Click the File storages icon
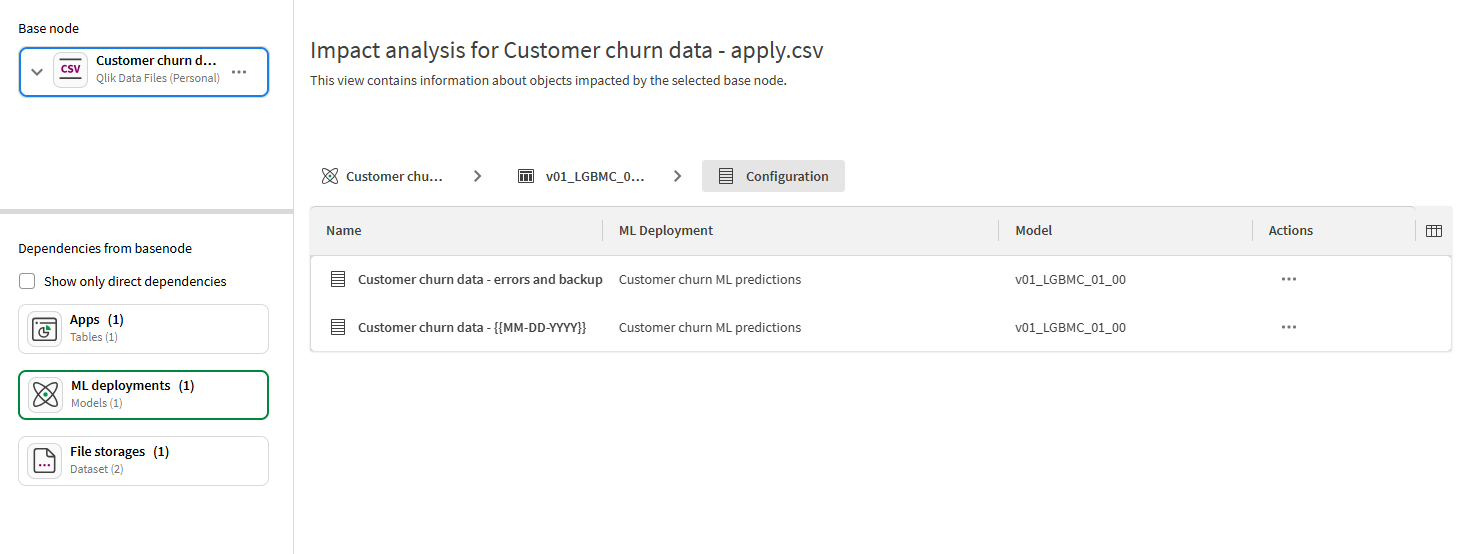The width and height of the screenshot is (1458, 554). [45, 461]
